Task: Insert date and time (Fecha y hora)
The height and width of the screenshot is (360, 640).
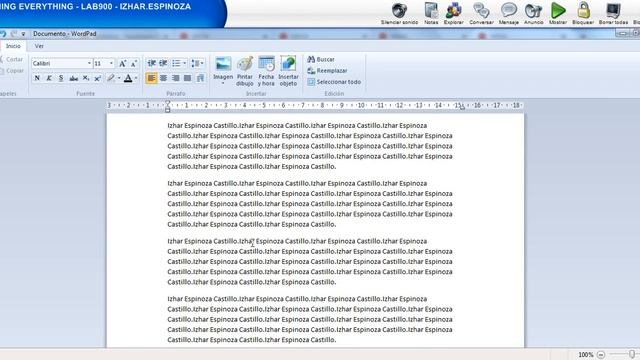Action: [x=266, y=71]
